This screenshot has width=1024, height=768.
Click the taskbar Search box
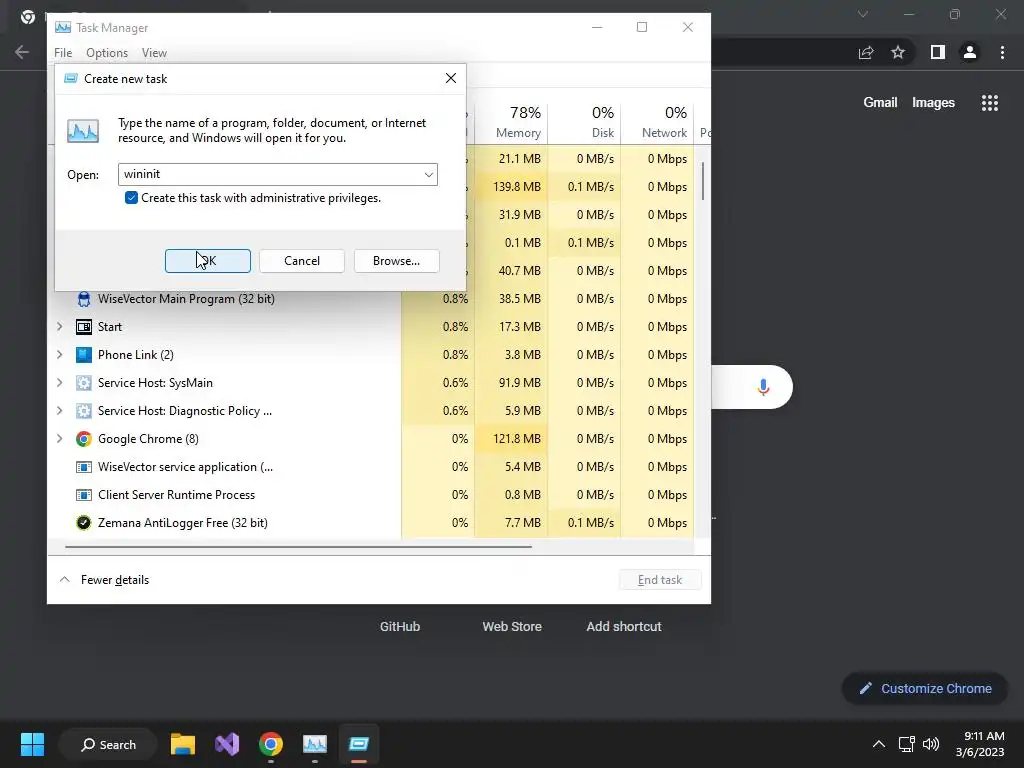[108, 744]
